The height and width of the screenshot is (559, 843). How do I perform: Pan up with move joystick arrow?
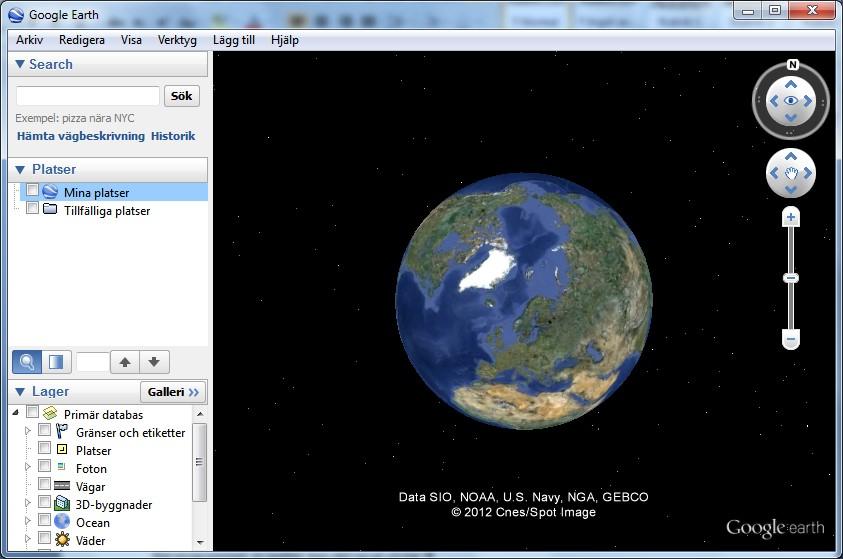tap(791, 156)
